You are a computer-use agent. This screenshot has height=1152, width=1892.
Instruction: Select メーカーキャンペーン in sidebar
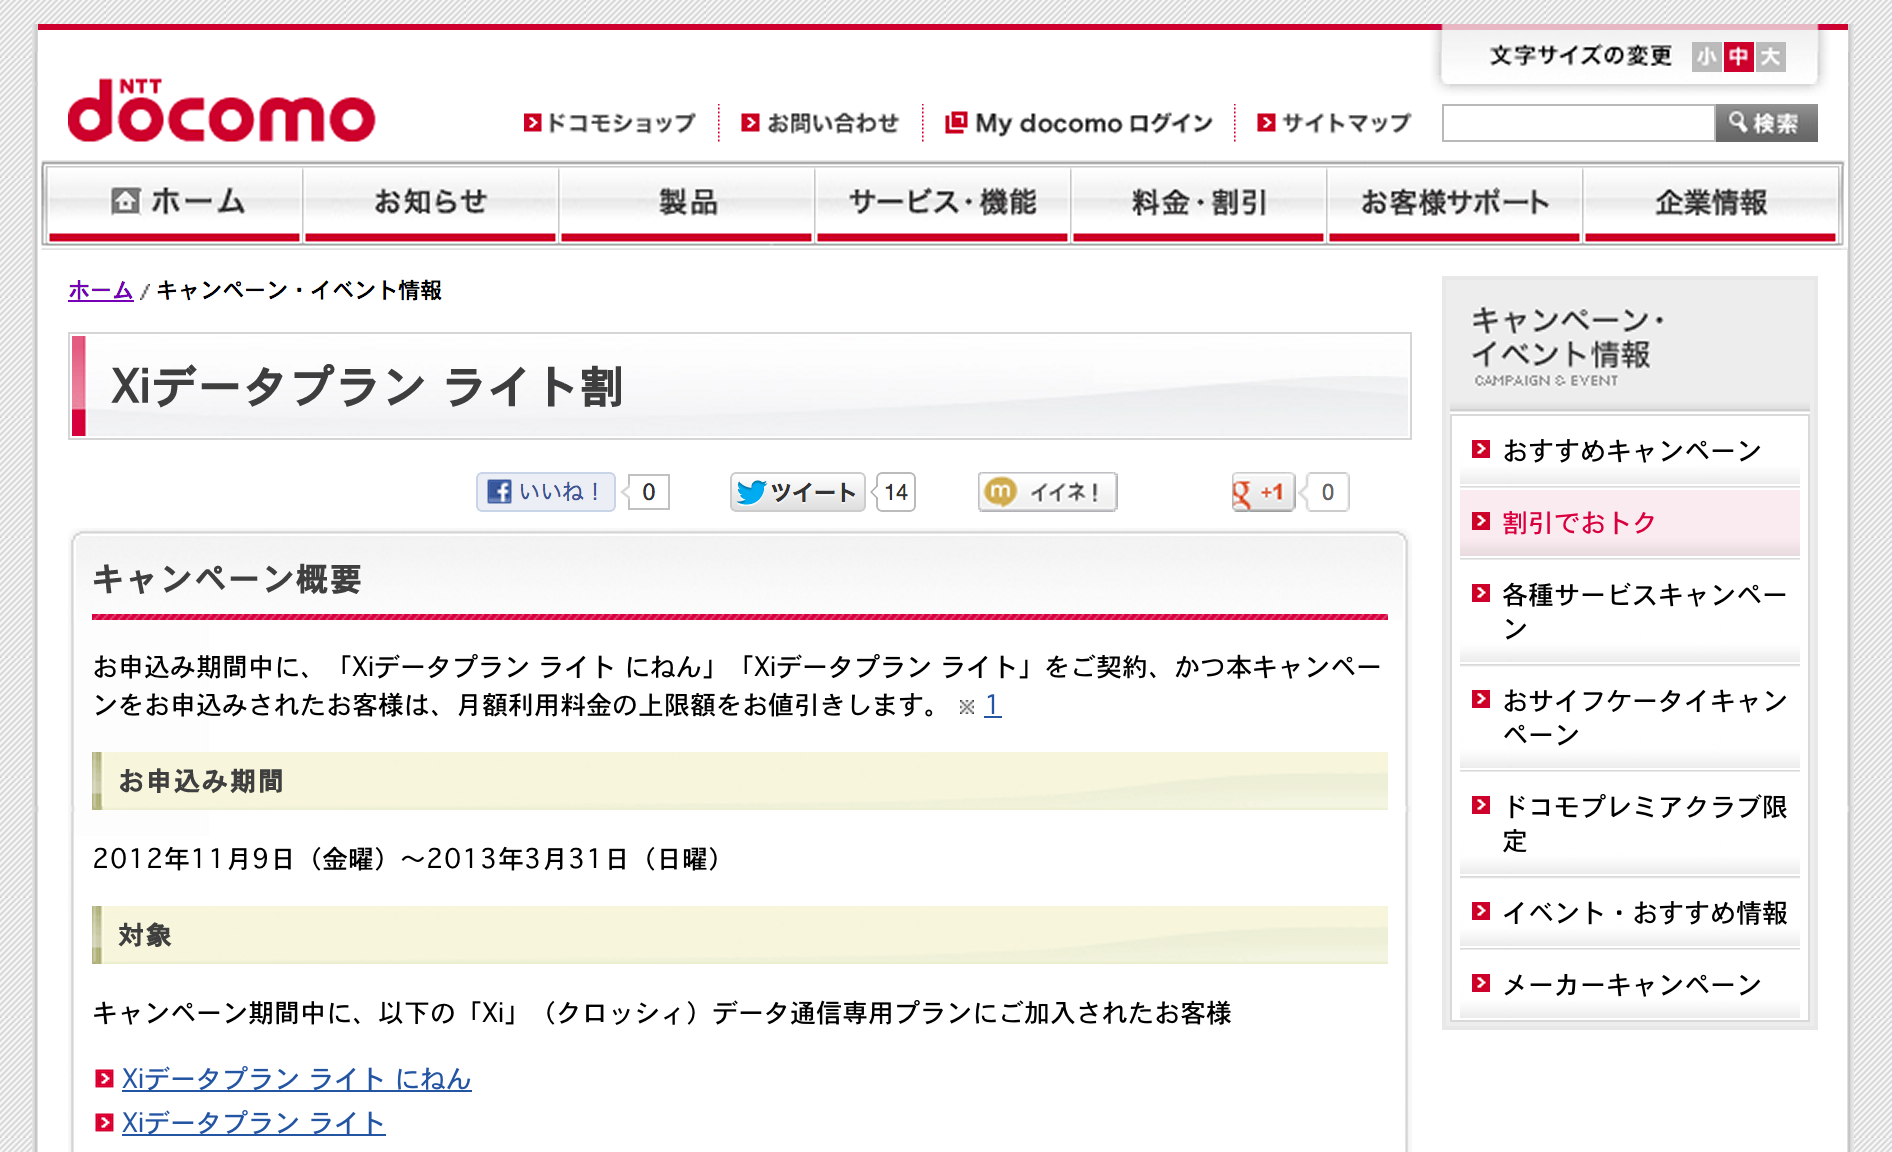1630,985
